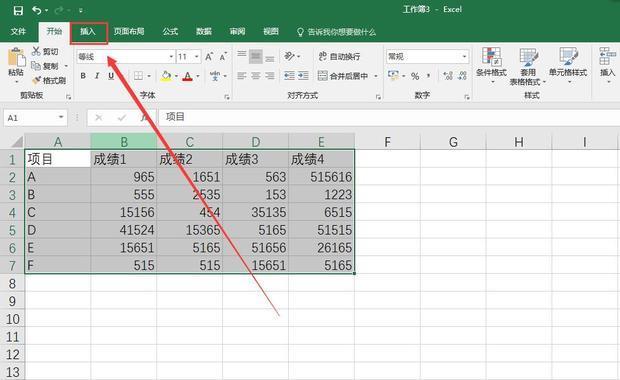Screen dimensions: 620x380
Task: Open Conditional Formatting (条件格式)
Action: (x=491, y=65)
